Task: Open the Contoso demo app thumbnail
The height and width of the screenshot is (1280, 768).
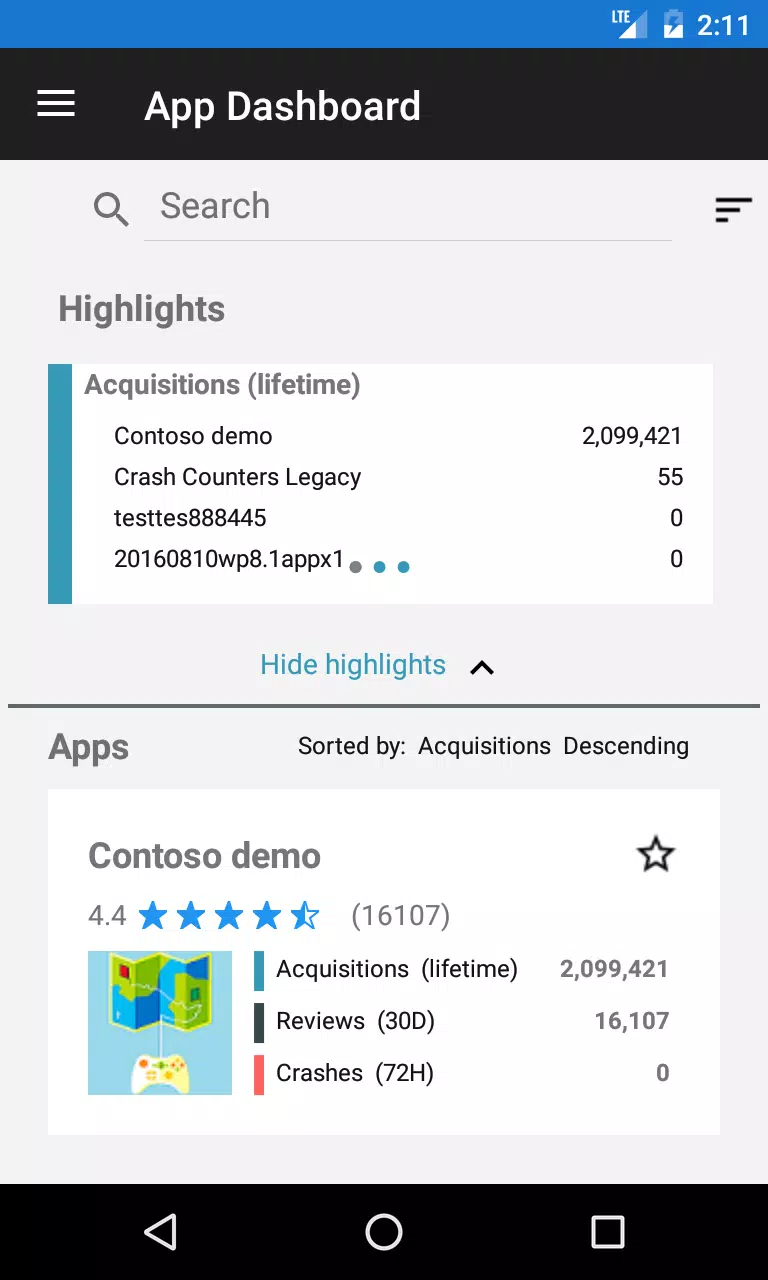Action: 160,1022
